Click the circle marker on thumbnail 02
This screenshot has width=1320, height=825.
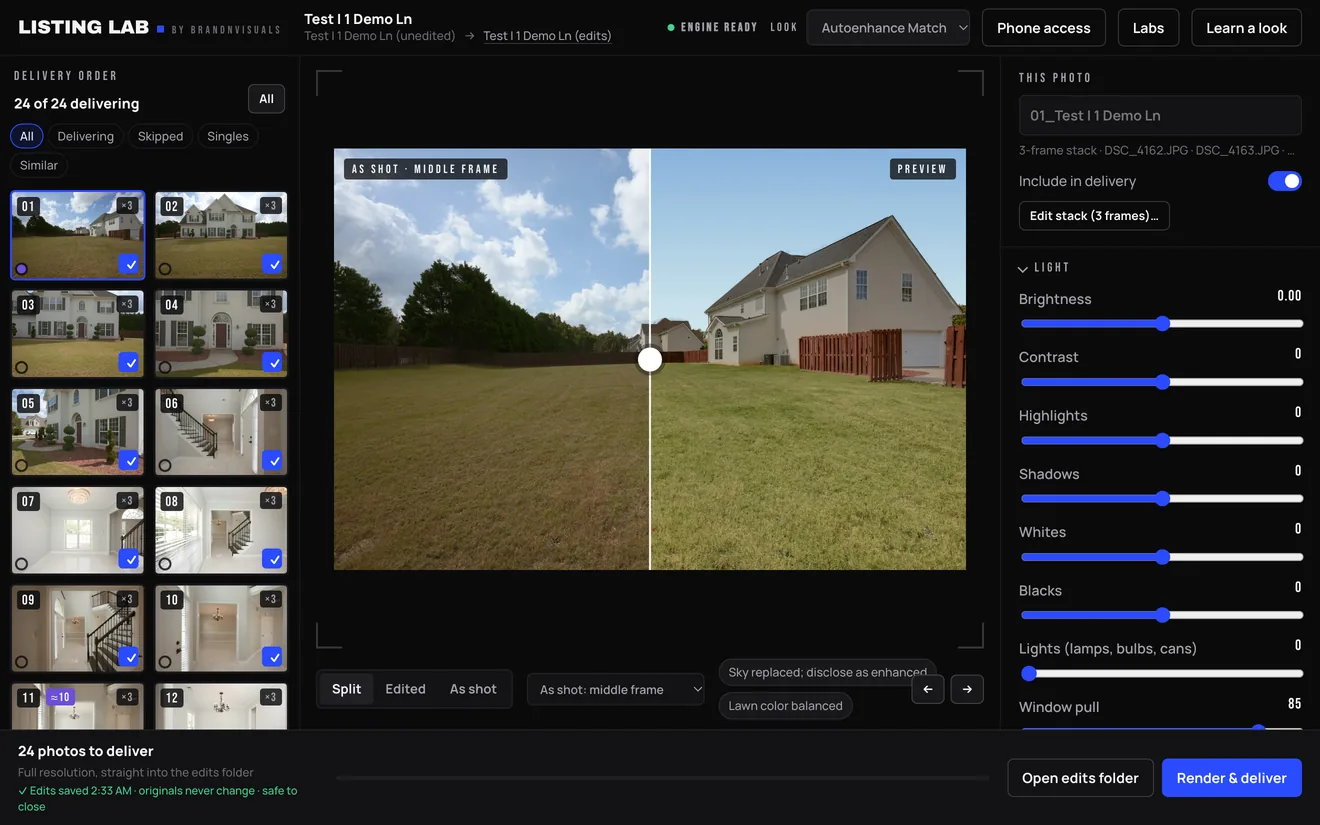(165, 268)
